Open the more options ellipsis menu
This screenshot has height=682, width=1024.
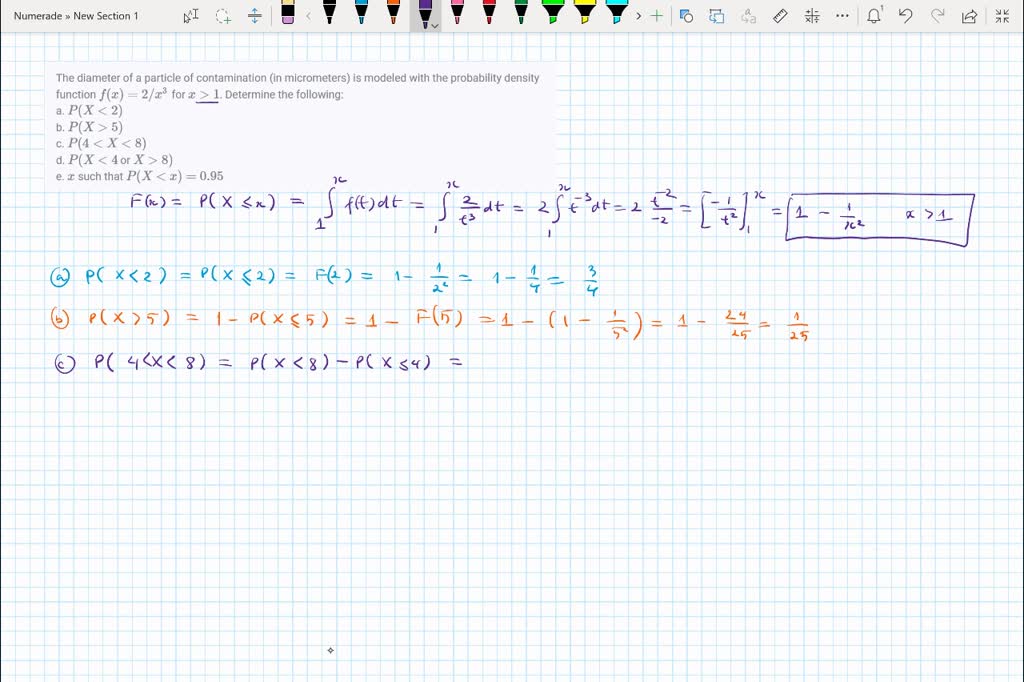click(842, 16)
